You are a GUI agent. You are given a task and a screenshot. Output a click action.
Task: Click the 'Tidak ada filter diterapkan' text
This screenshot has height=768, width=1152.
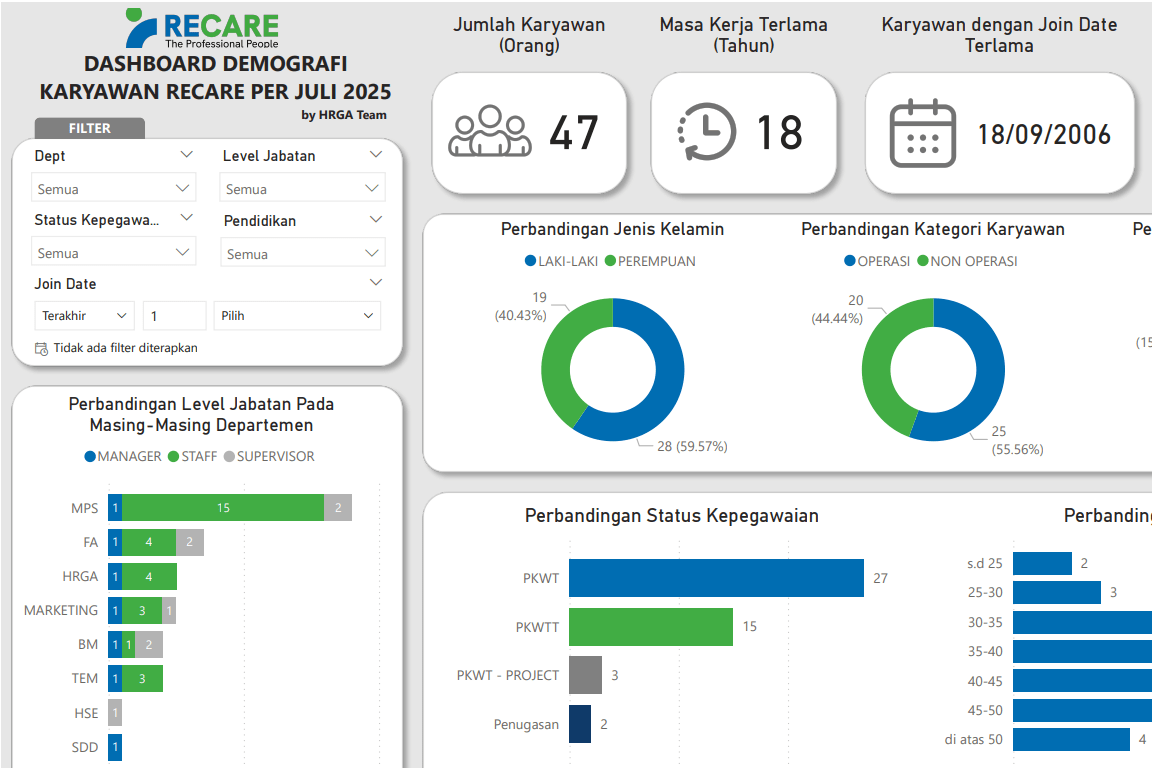pos(126,348)
